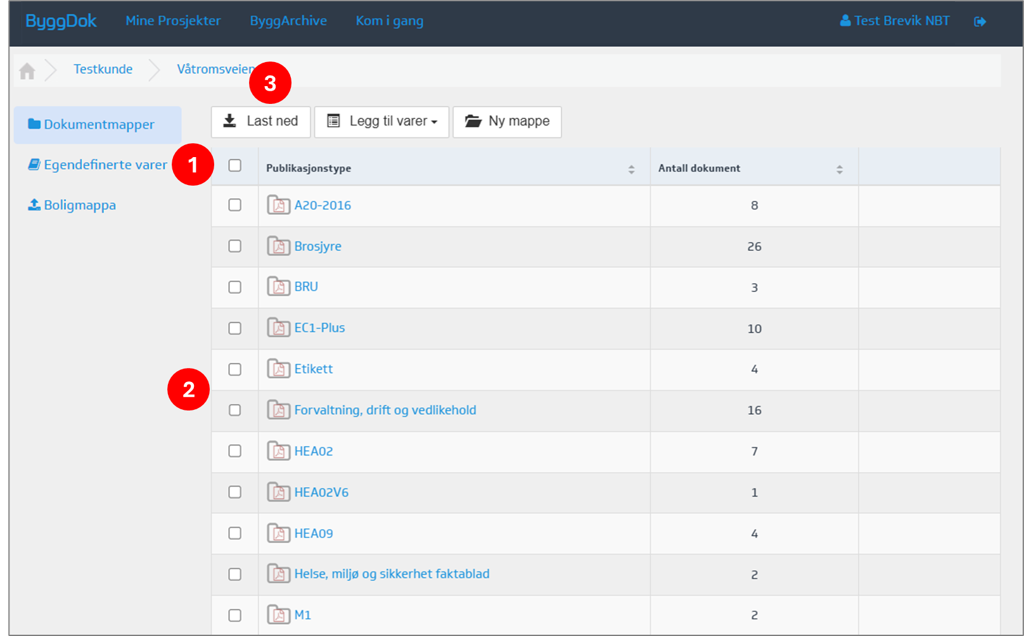Sort by the Antall dokument column arrows
The image size is (1024, 636).
pyautogui.click(x=839, y=169)
